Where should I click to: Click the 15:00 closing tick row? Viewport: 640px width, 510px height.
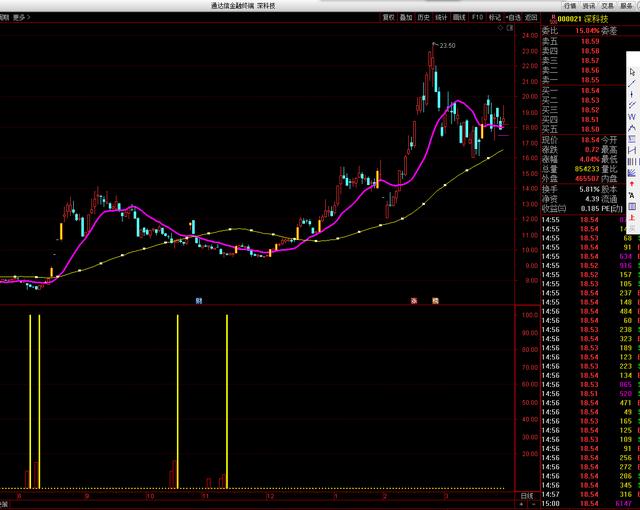[x=590, y=504]
